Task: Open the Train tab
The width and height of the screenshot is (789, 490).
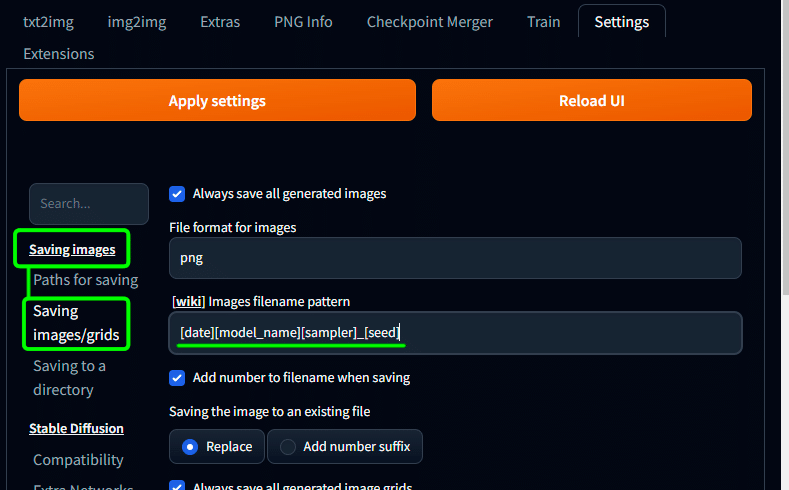Action: point(543,21)
